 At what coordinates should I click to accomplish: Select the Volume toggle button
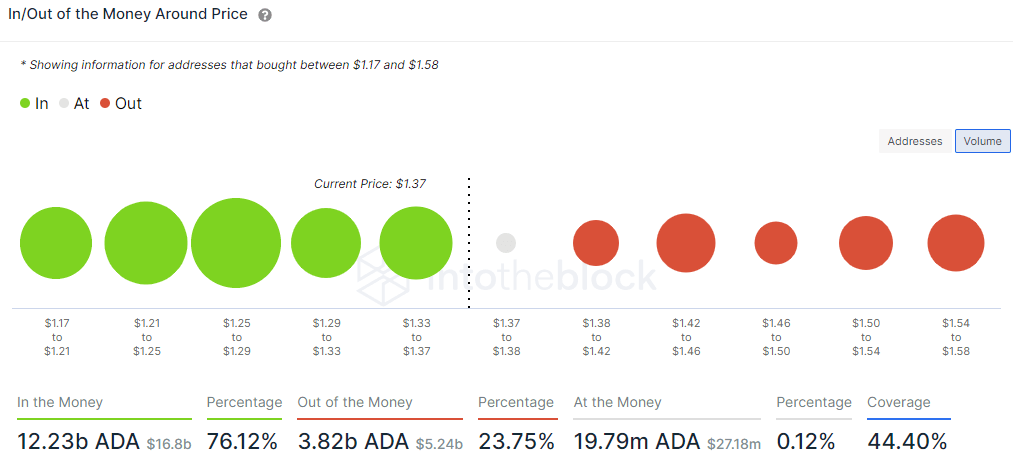tap(982, 141)
